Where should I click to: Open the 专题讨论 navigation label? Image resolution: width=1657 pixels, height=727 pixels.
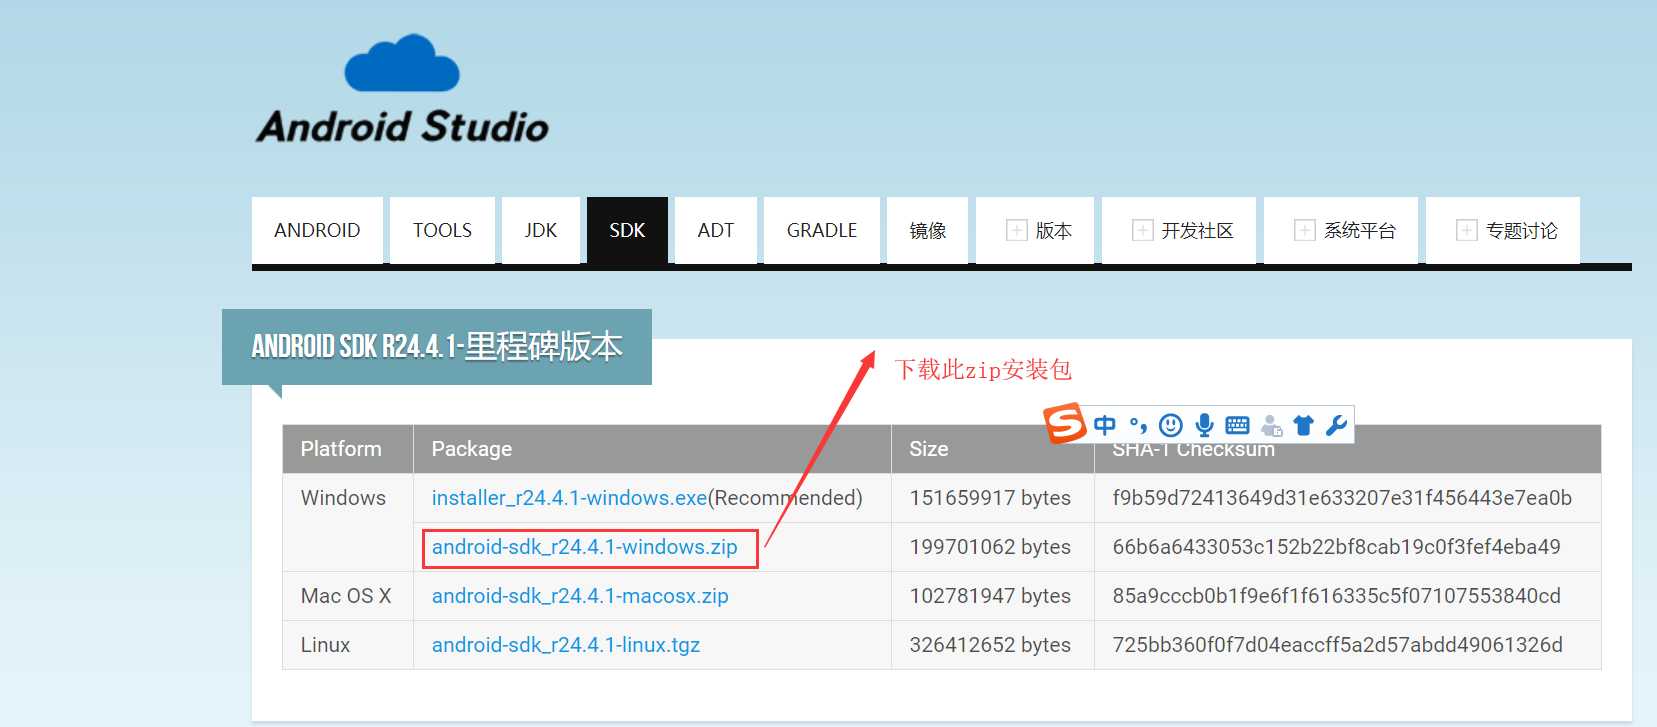pos(1522,231)
